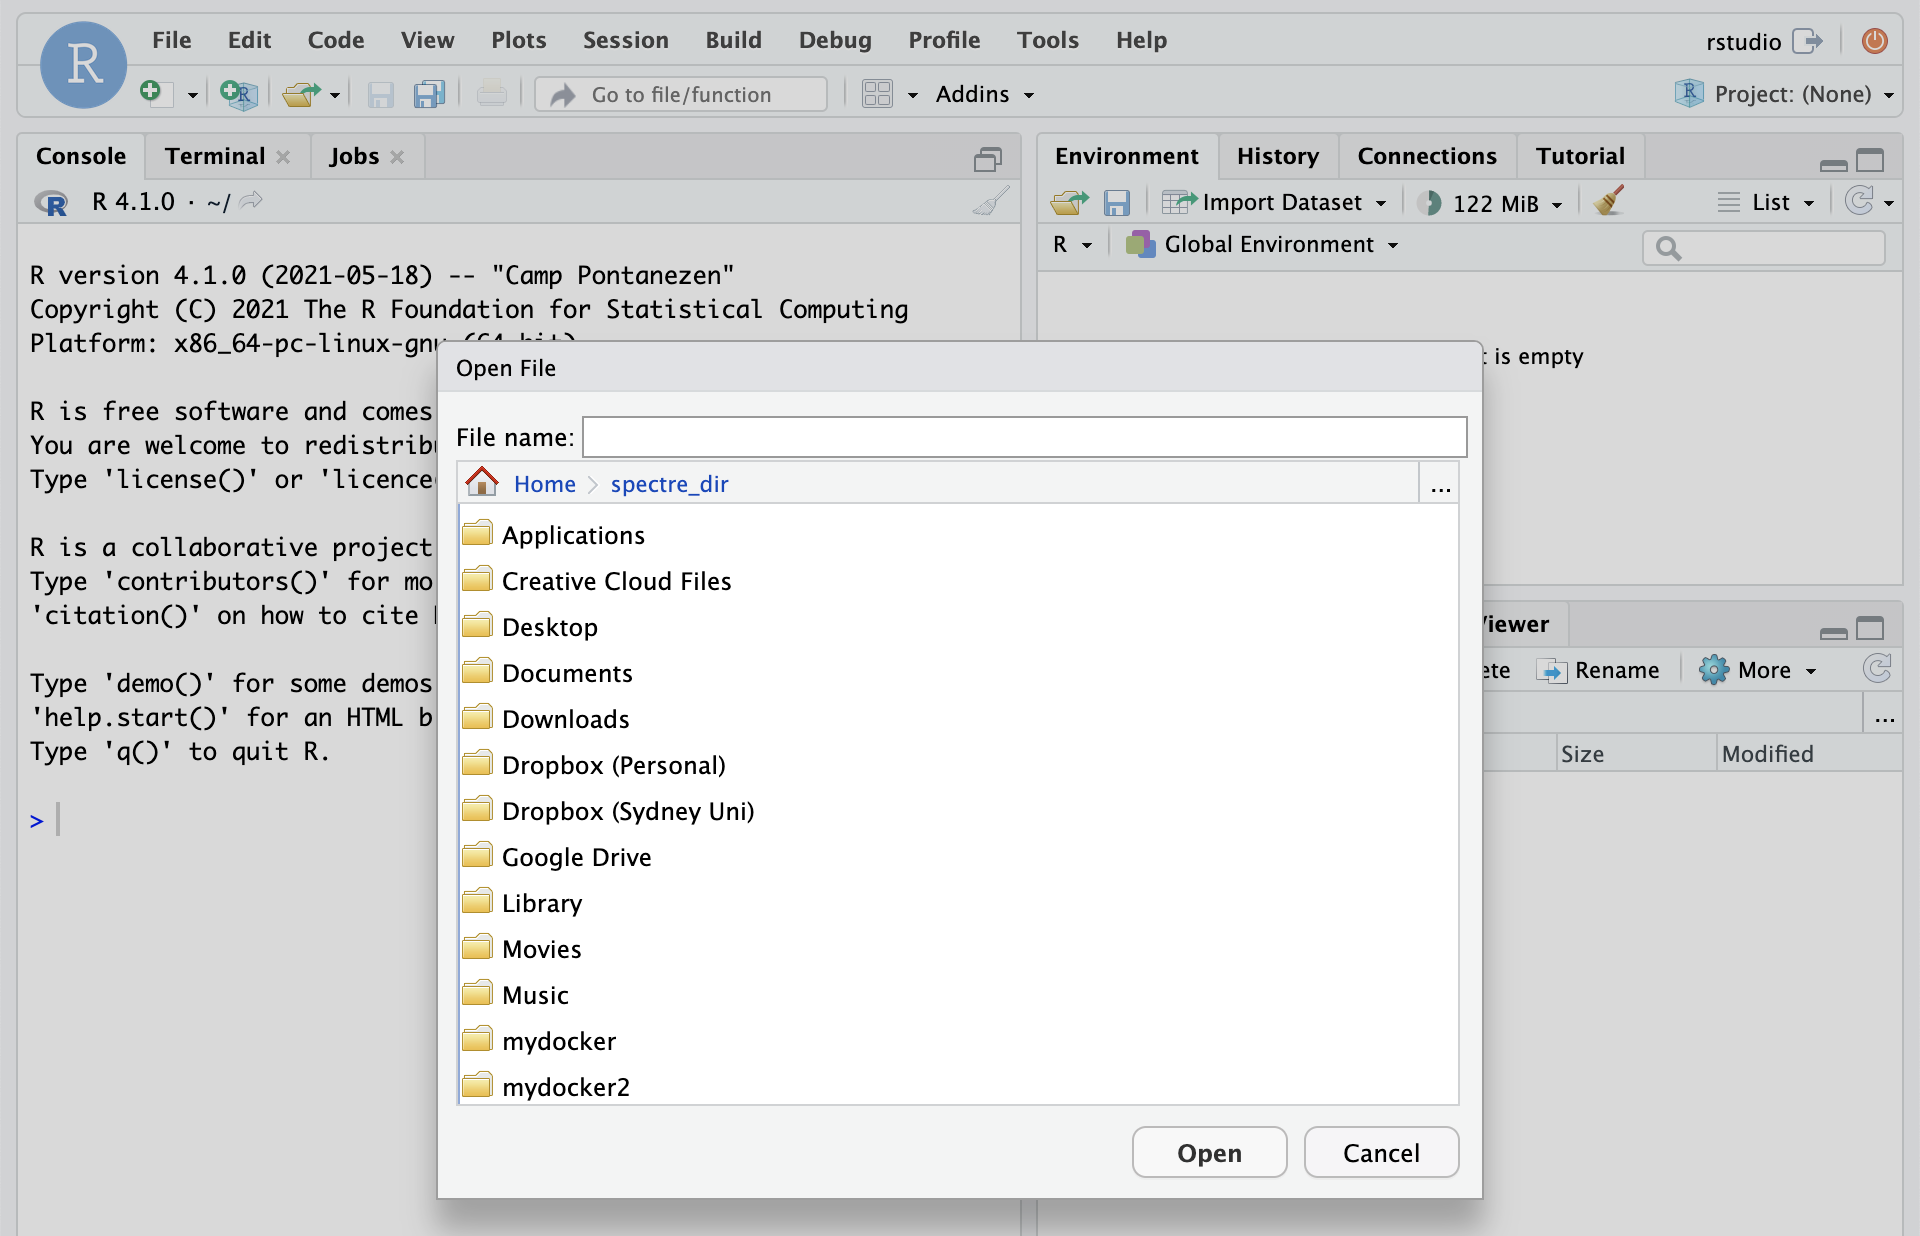This screenshot has width=1920, height=1236.
Task: Click the spectre_dir breadcrumb link
Action: click(x=669, y=484)
